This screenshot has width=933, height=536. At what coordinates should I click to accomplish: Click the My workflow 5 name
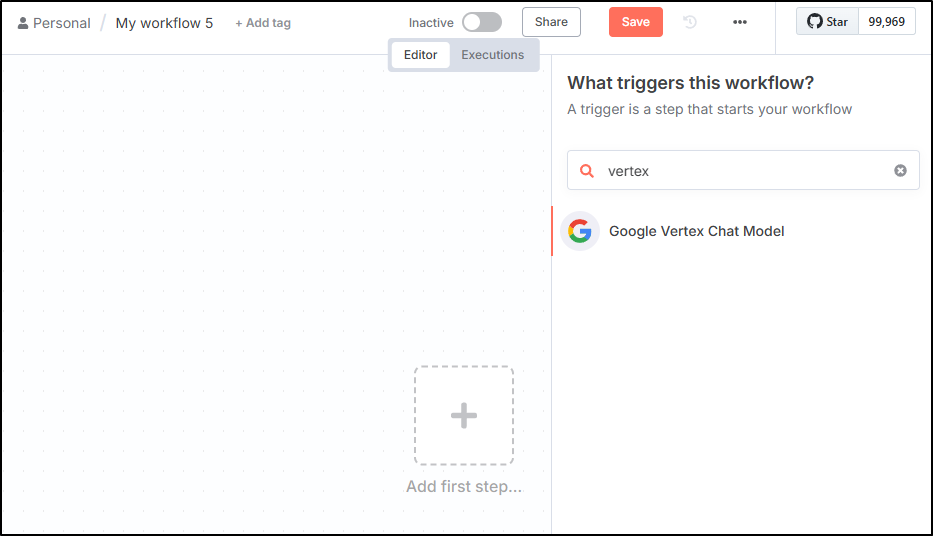(164, 23)
